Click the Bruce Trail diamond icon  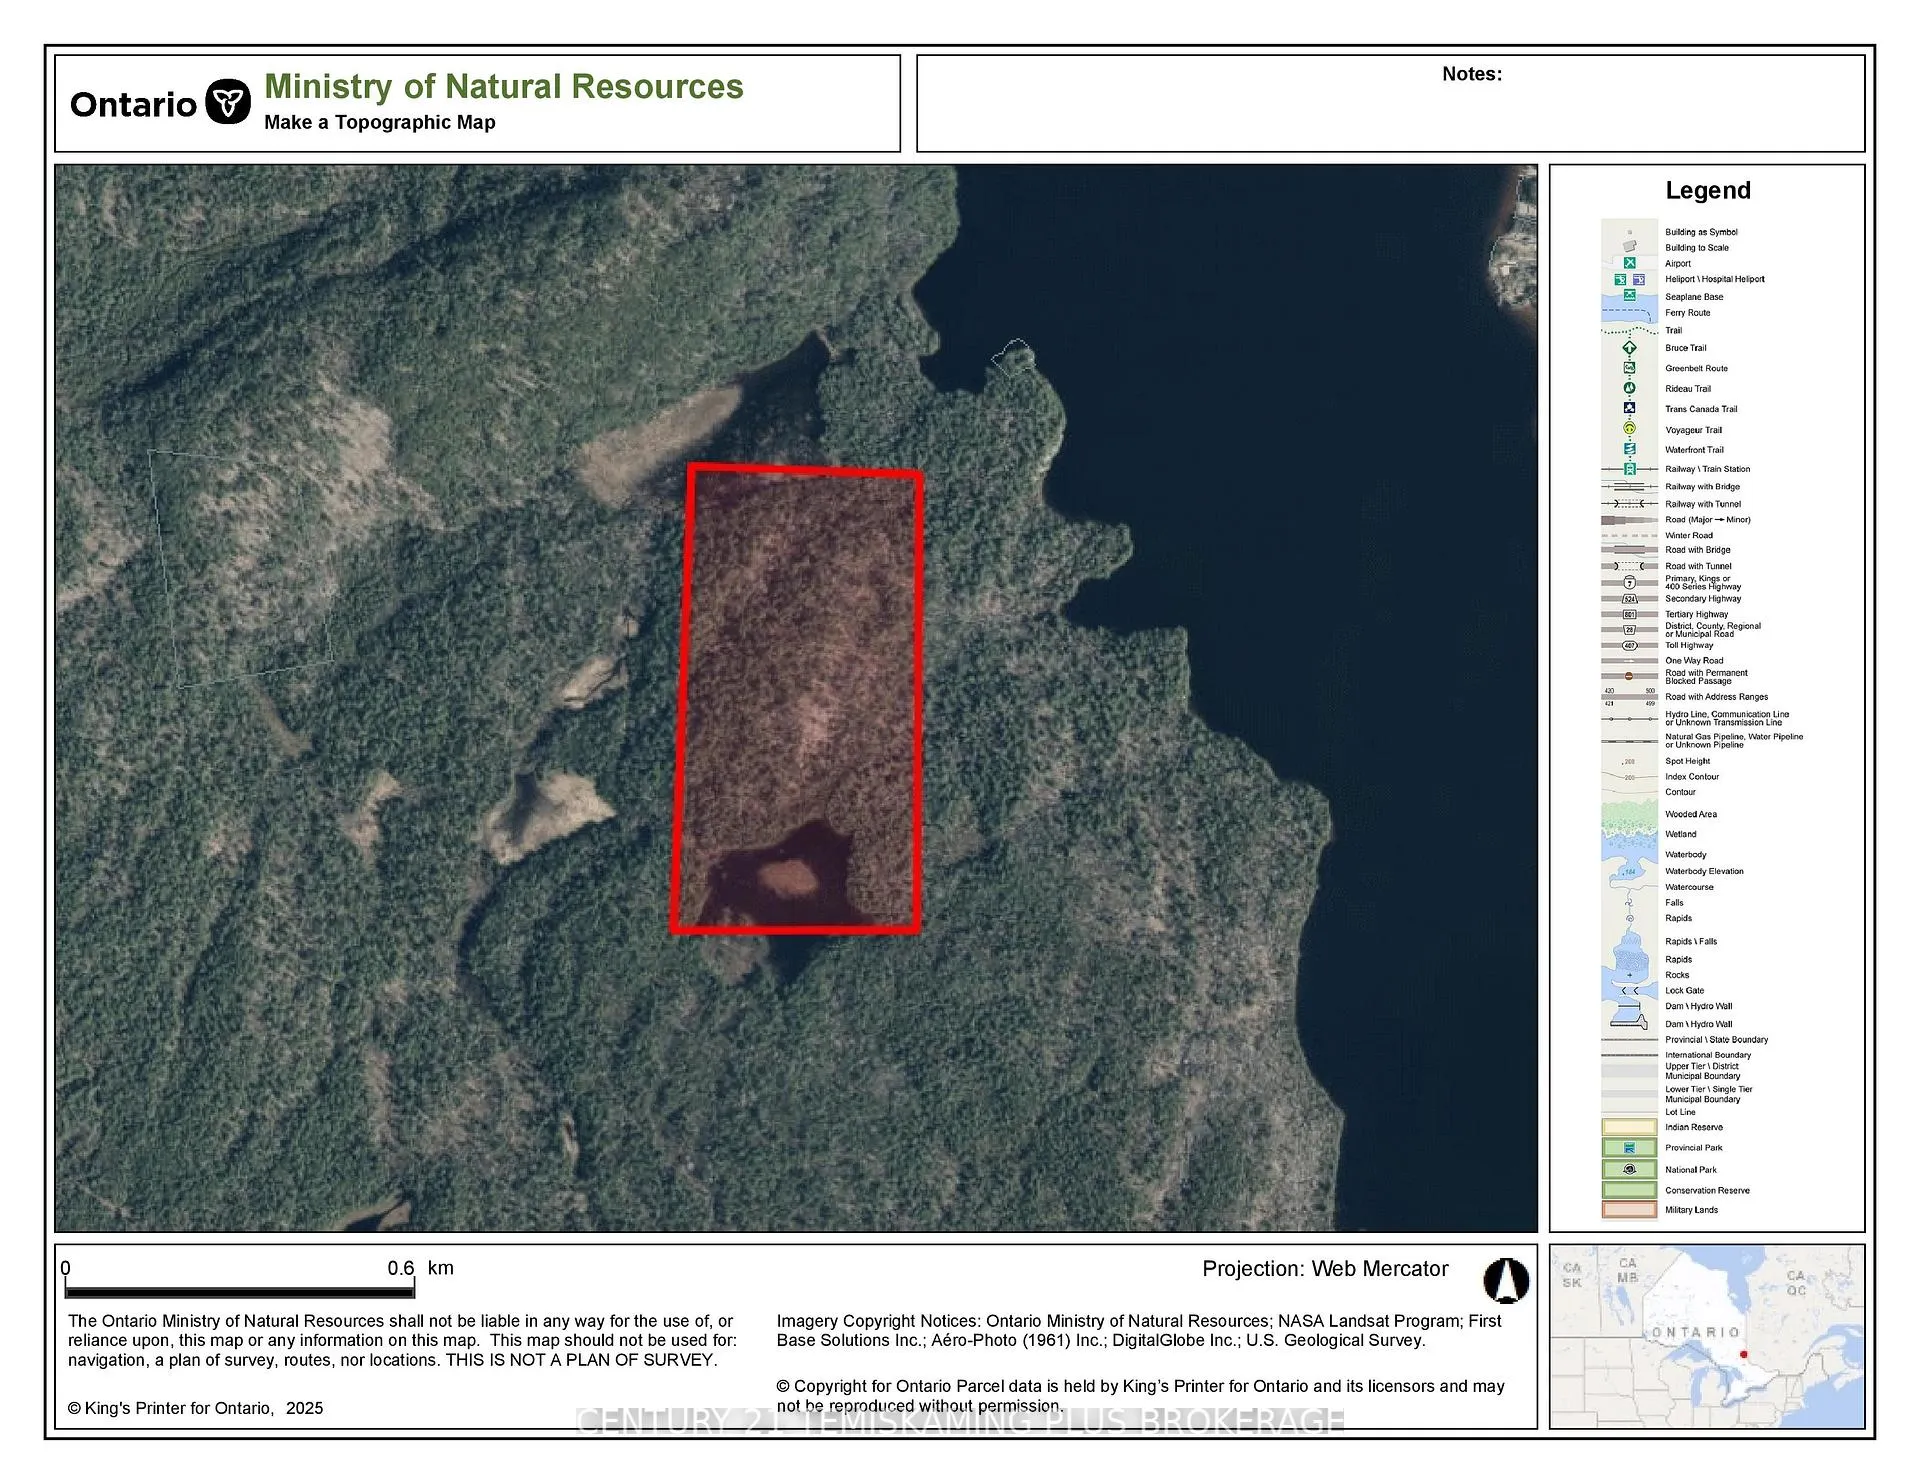(1629, 348)
